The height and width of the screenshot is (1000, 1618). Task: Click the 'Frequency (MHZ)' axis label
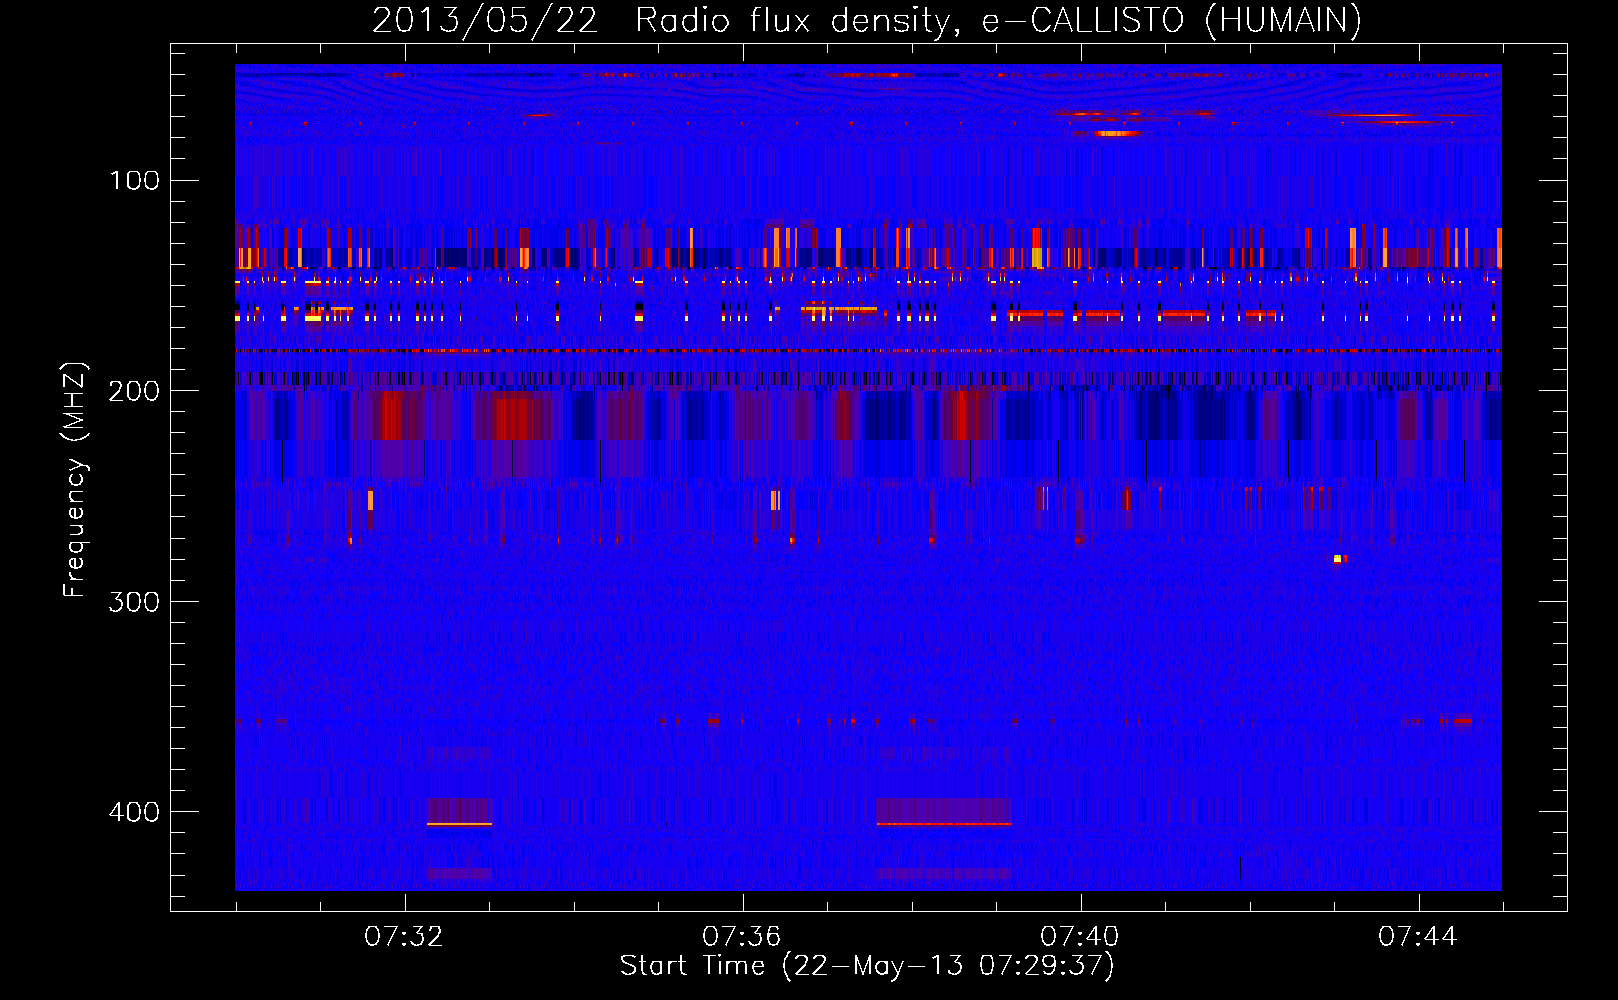74,480
